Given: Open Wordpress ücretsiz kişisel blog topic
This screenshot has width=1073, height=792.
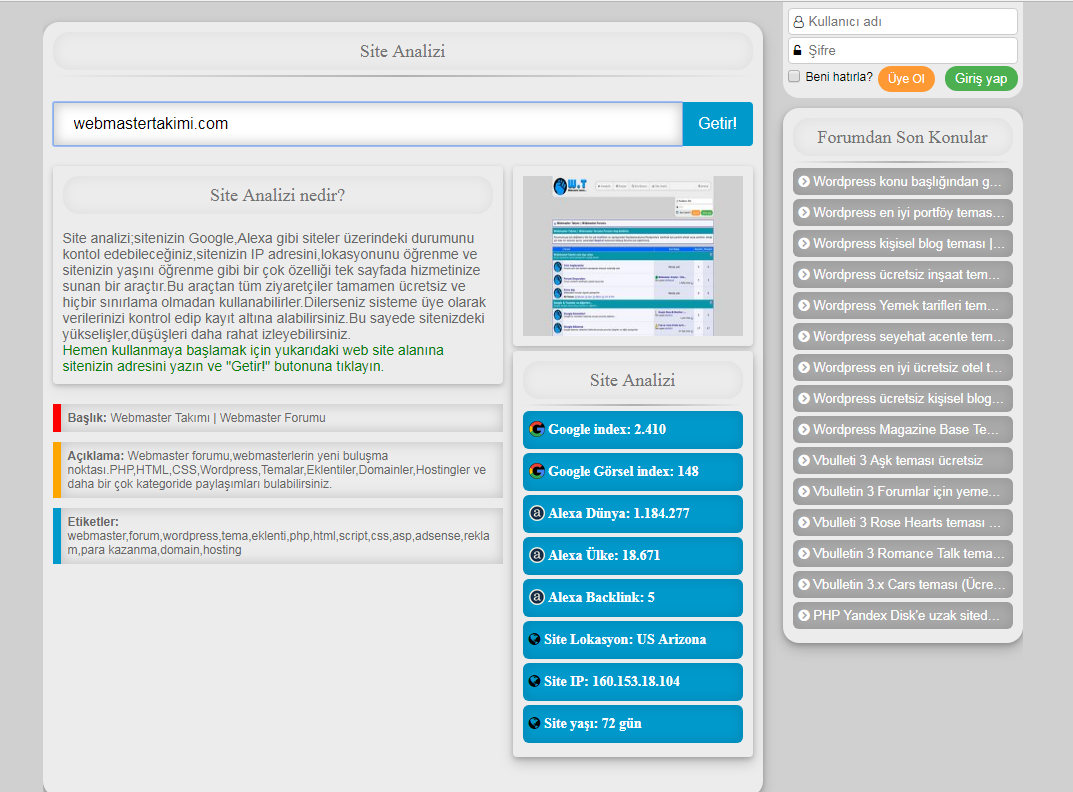Looking at the screenshot, I should 903,398.
